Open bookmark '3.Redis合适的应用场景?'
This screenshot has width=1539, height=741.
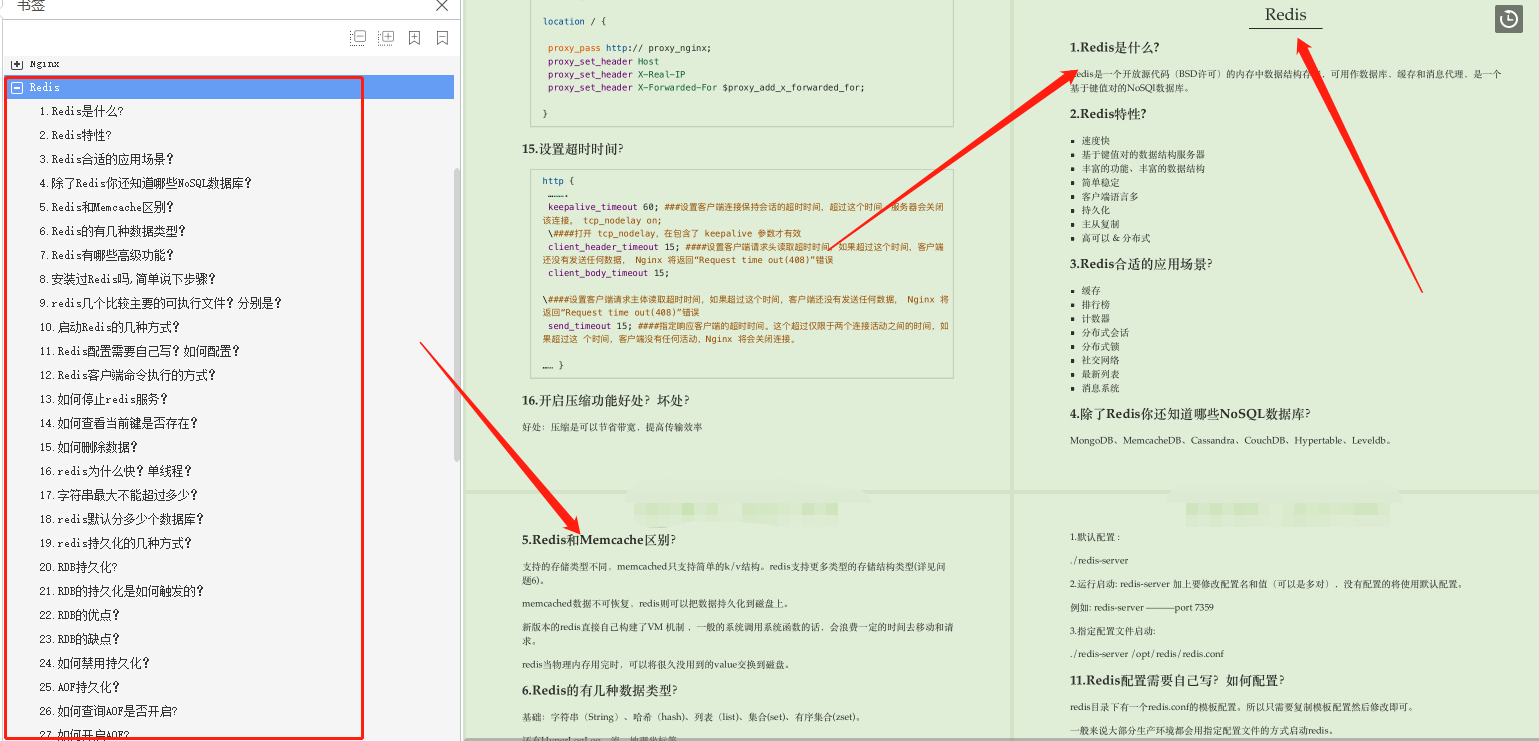[x=107, y=160]
